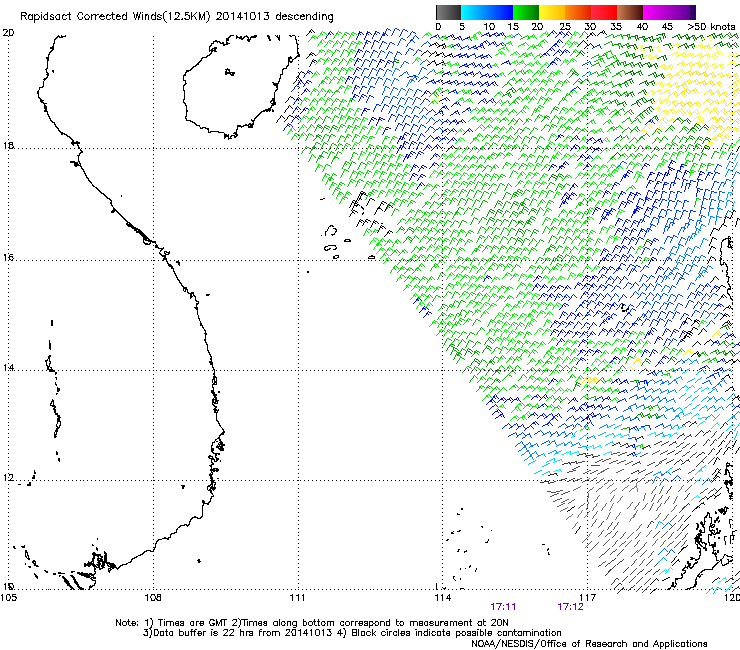Click the brown 35-40 knots legend segment
Screen dimensions: 740x650
(x=630, y=12)
